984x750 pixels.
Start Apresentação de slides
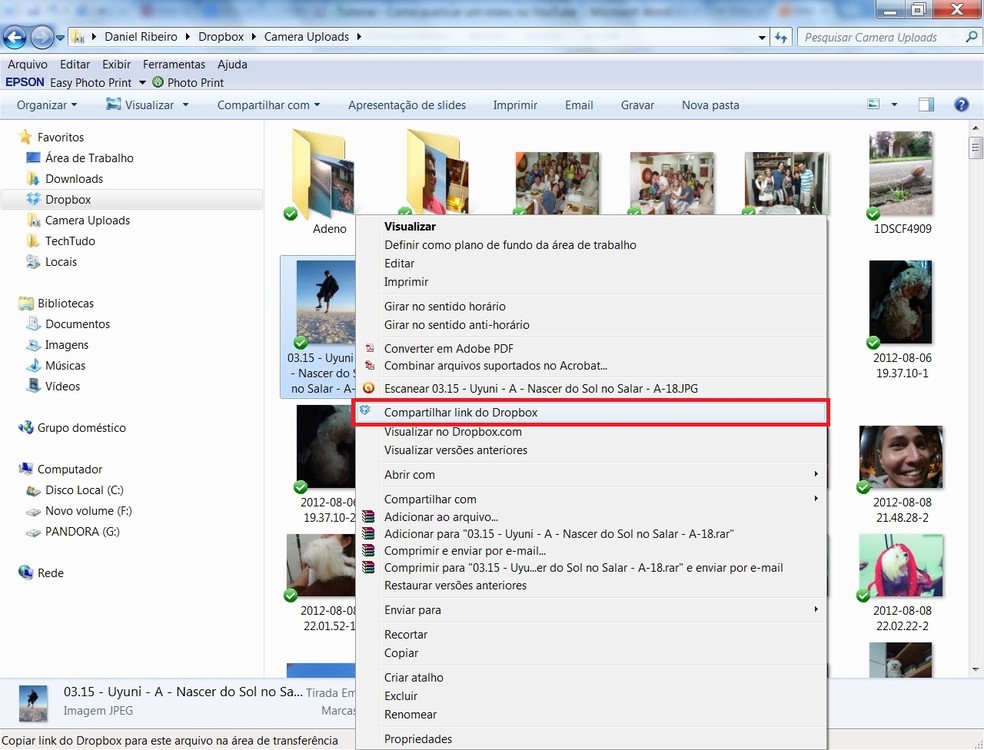point(407,105)
